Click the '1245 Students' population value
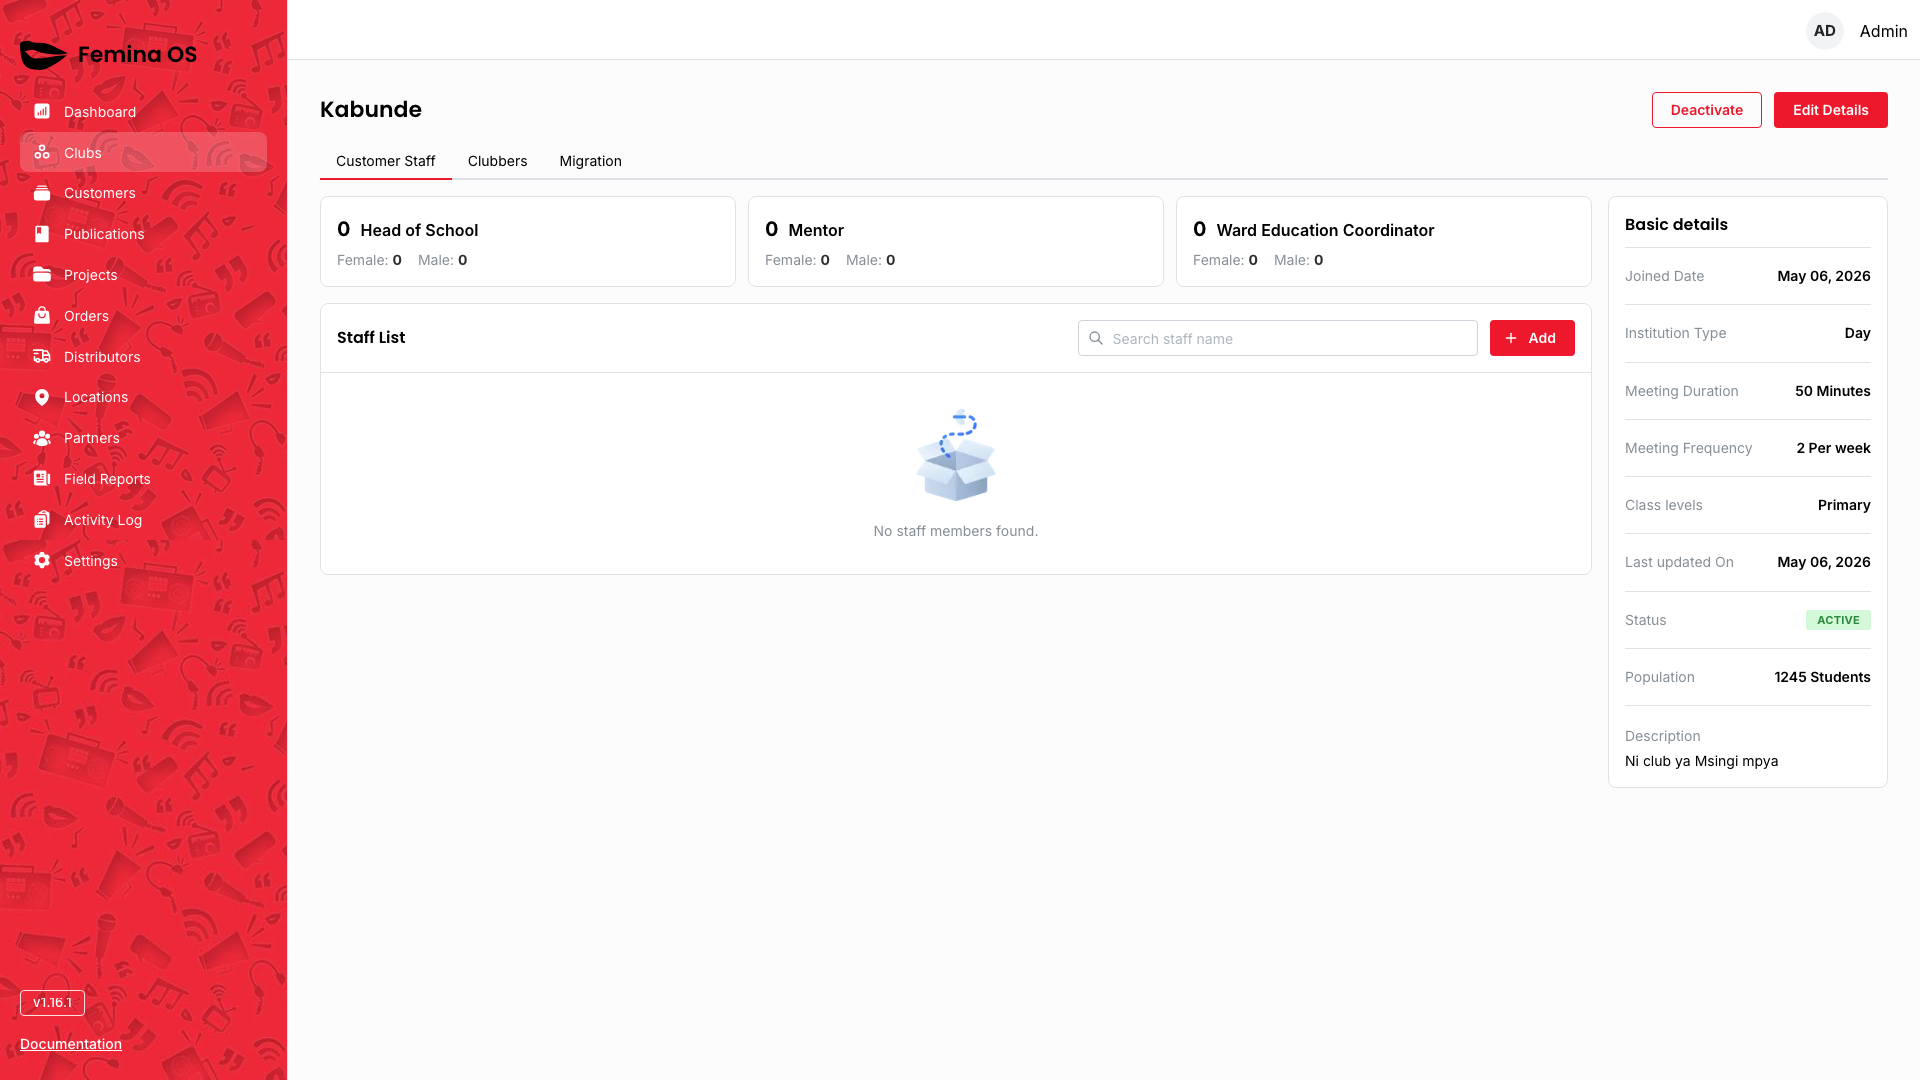 point(1822,677)
